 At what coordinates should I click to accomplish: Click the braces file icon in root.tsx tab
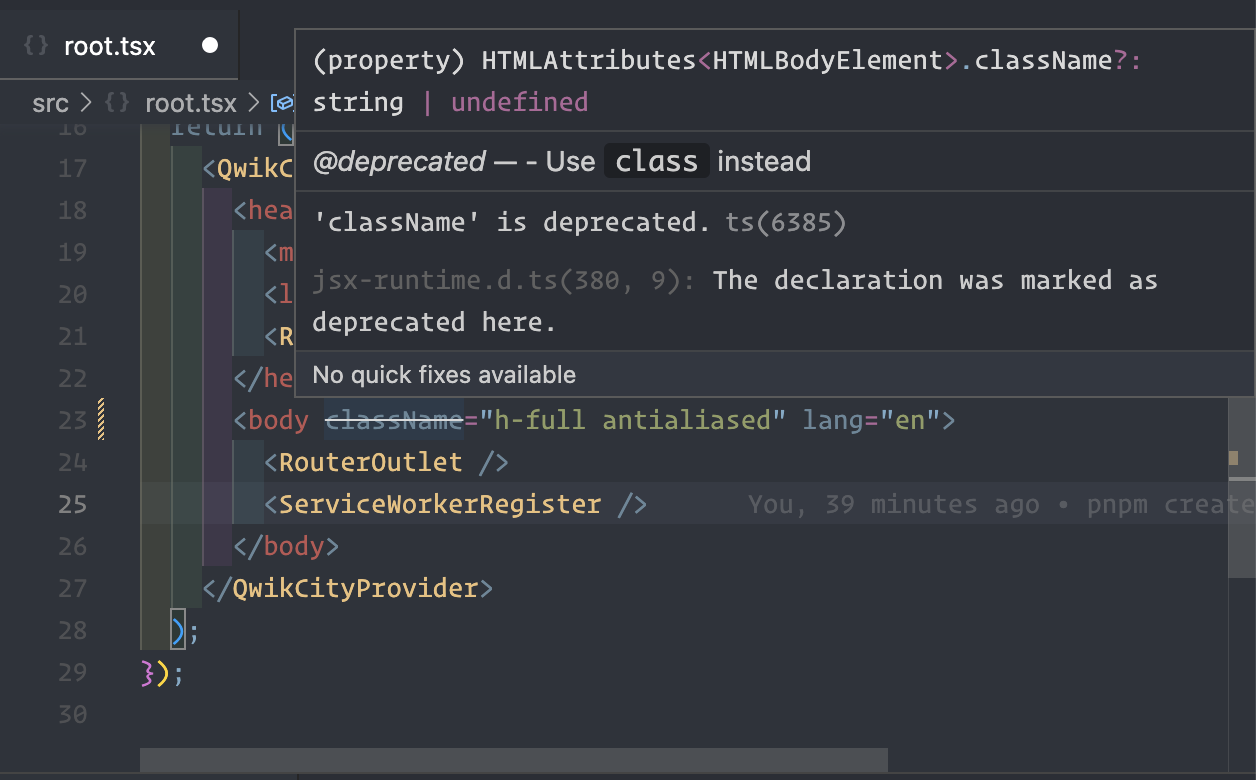(x=36, y=46)
